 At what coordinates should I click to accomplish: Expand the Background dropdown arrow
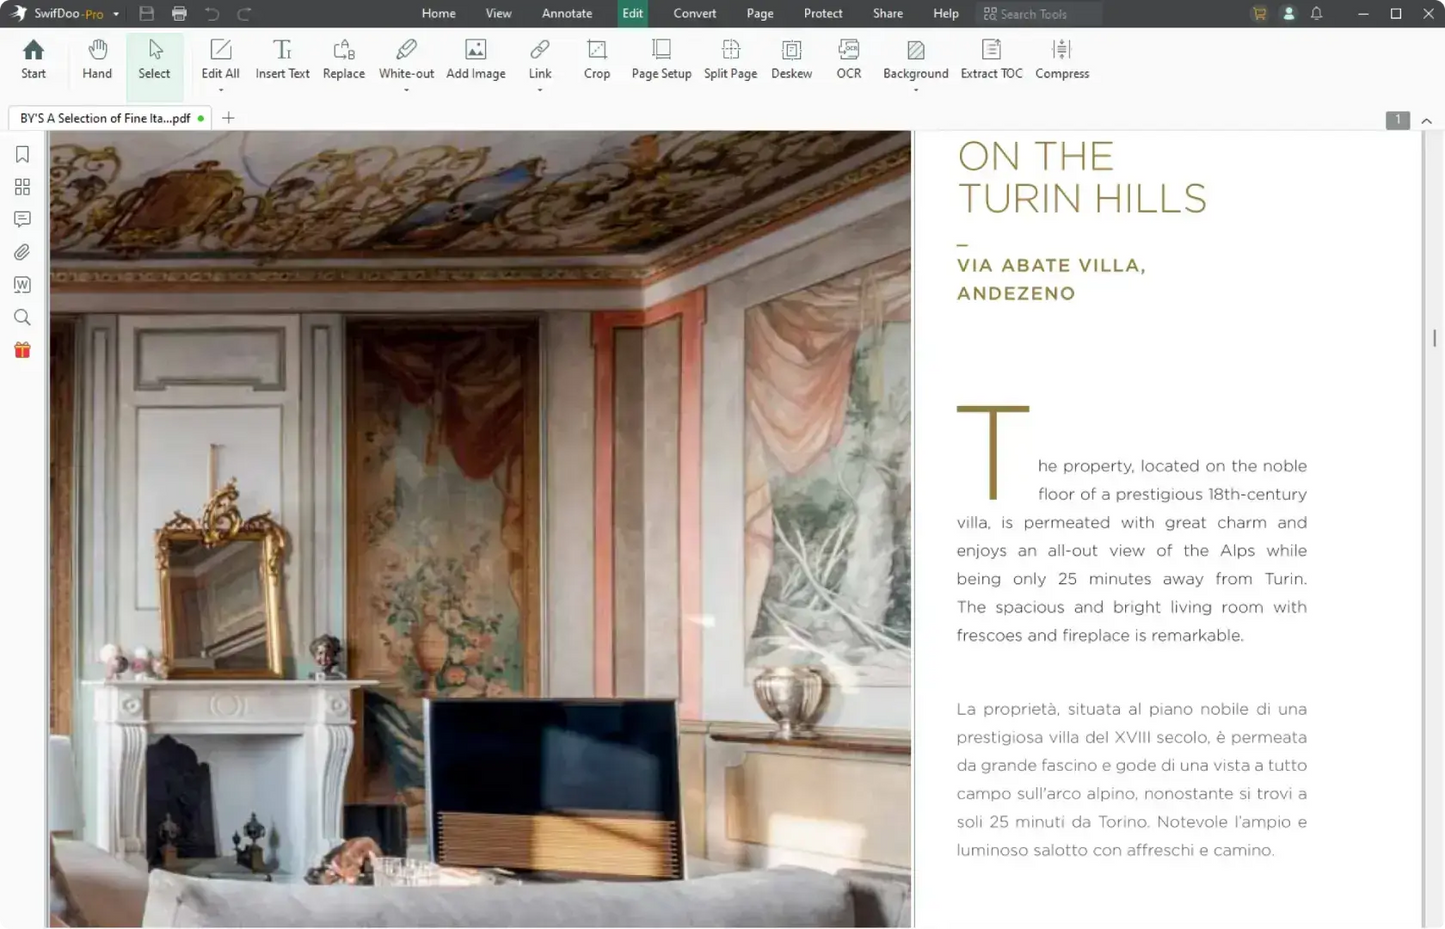tap(915, 90)
